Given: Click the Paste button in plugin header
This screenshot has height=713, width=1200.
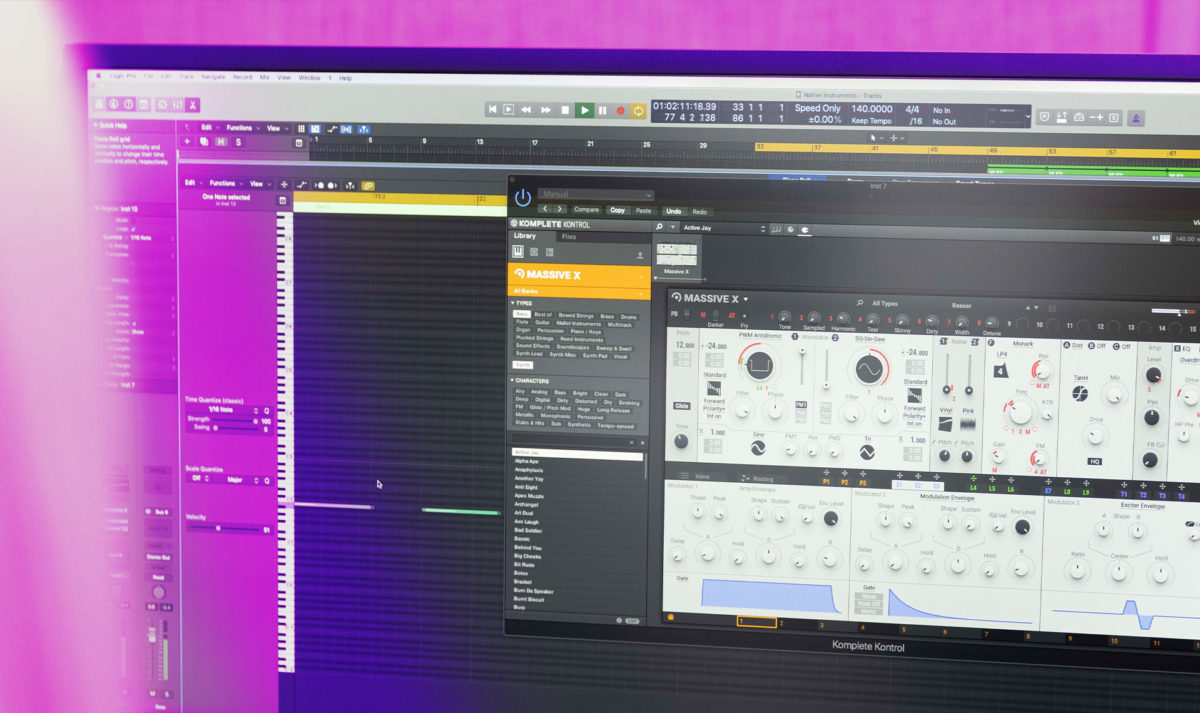Looking at the screenshot, I should click(x=643, y=210).
